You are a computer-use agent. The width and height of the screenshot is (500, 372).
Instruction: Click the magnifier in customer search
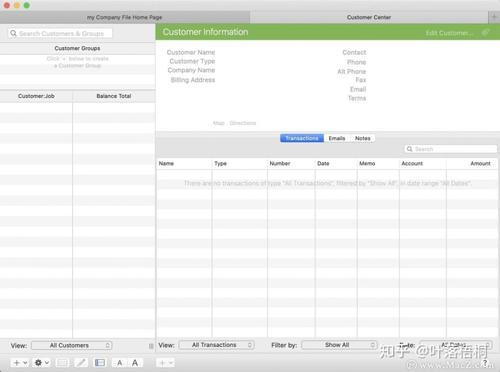(x=13, y=33)
